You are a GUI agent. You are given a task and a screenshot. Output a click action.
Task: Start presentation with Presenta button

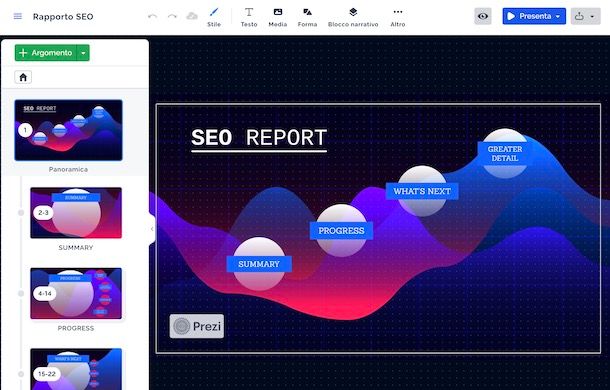pos(529,16)
